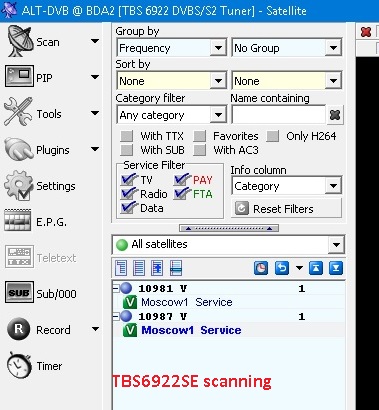
Task: Open the Record menu arrow
Action: tap(95, 329)
